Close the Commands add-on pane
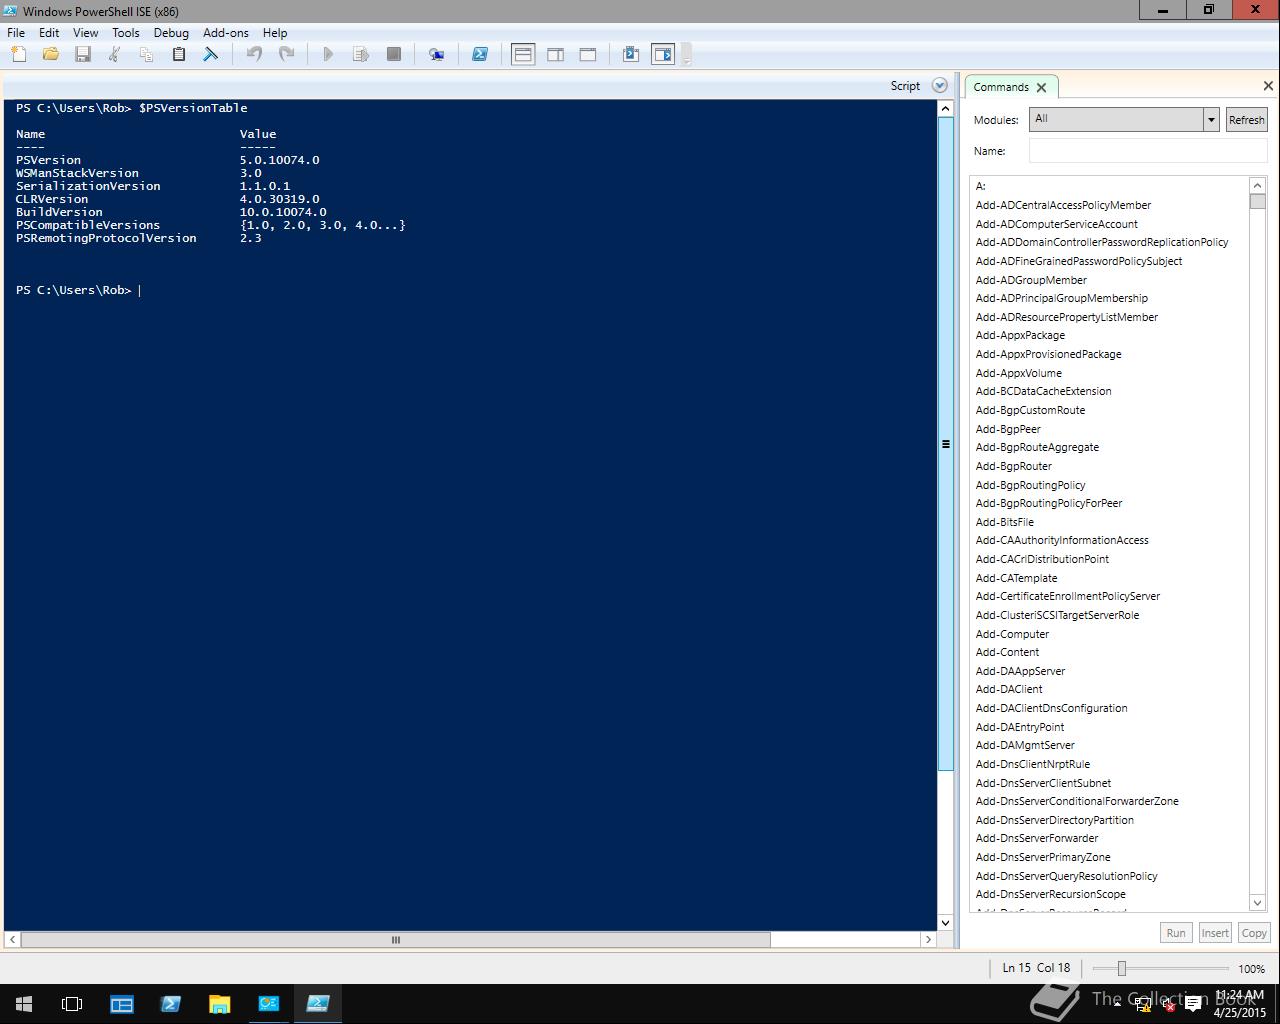 point(1268,86)
